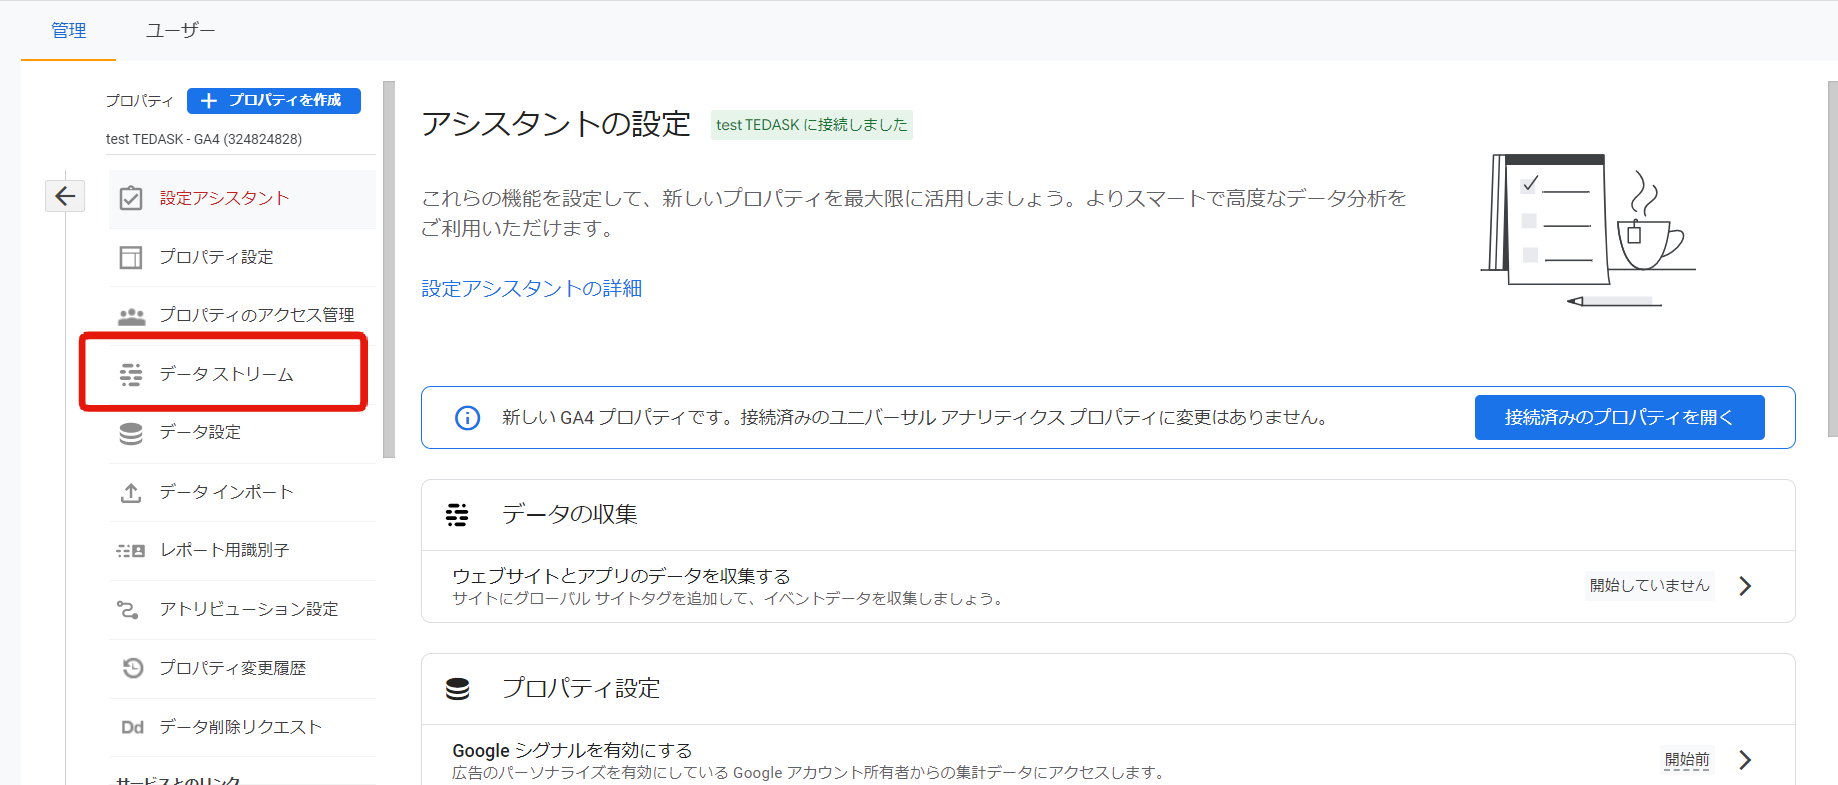Switch to the ユーザー tab
Screen dimensions: 1838x785
pos(180,30)
